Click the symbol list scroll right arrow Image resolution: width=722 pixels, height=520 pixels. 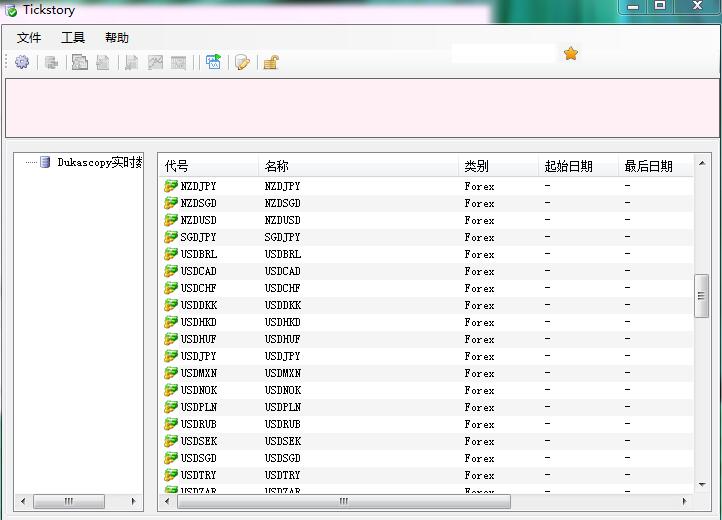tap(684, 501)
